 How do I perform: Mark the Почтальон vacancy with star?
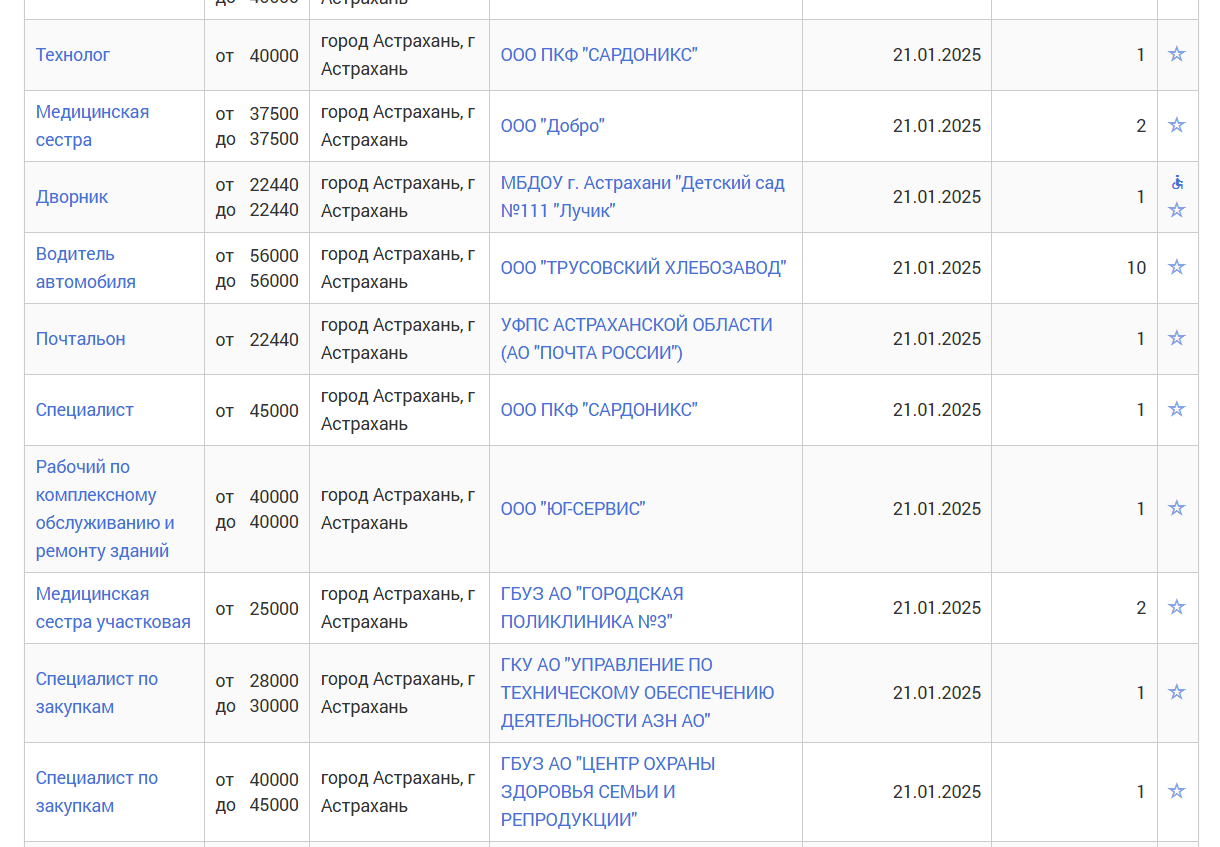(x=1177, y=338)
